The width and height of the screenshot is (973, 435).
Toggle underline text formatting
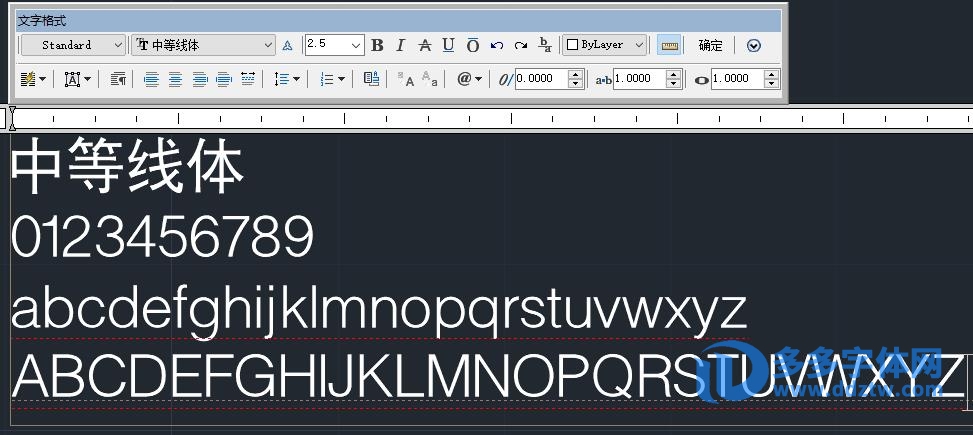click(x=448, y=45)
